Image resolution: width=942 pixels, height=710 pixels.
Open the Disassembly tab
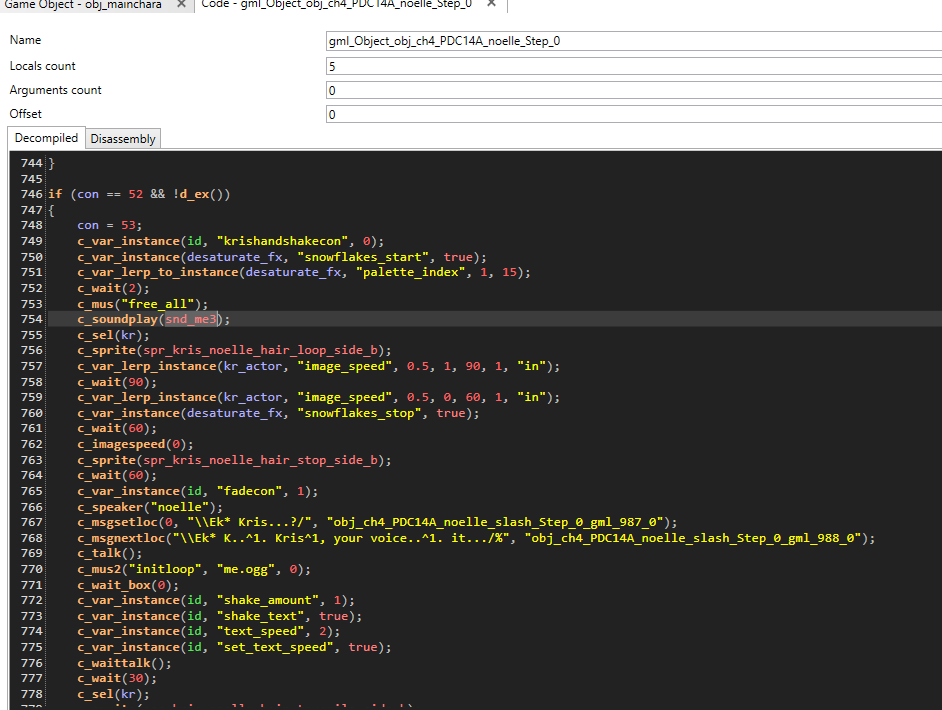point(123,139)
